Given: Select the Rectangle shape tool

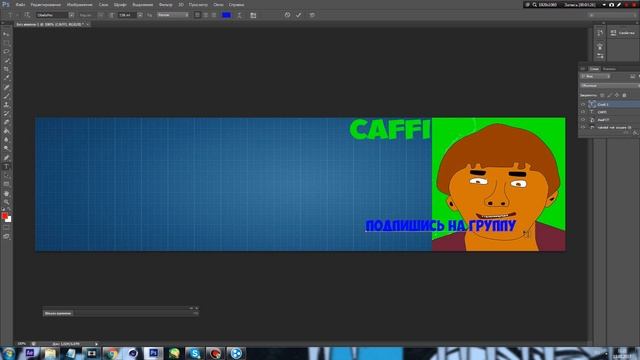Looking at the screenshot, I should (6, 184).
